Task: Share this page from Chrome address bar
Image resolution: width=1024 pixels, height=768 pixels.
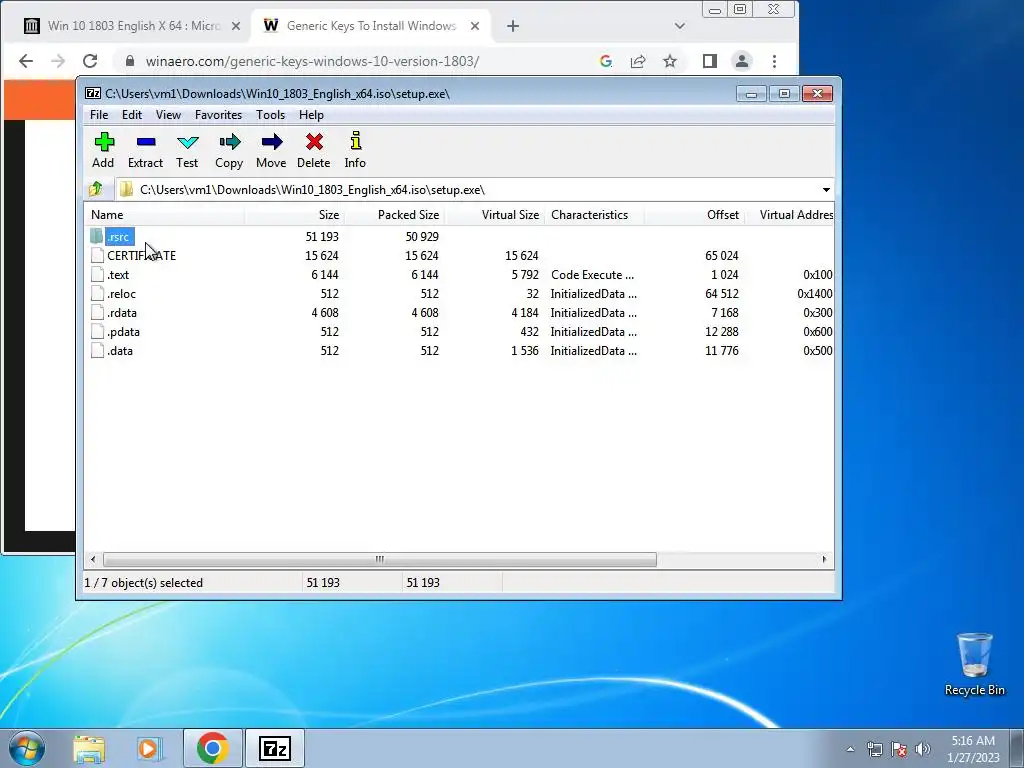Action: [638, 61]
